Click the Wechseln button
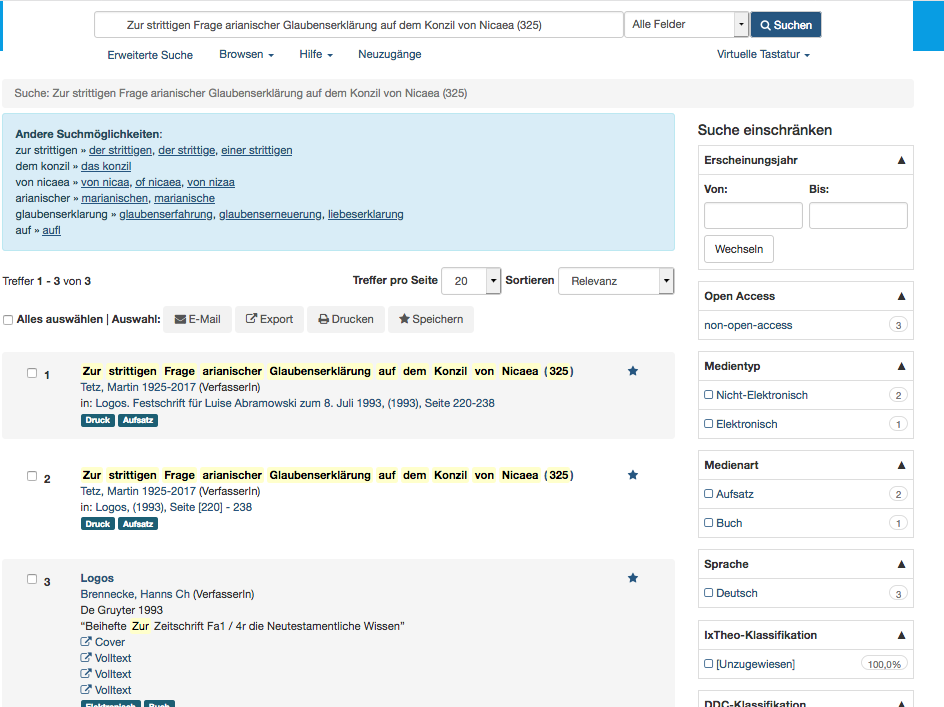The image size is (944, 707). (739, 249)
